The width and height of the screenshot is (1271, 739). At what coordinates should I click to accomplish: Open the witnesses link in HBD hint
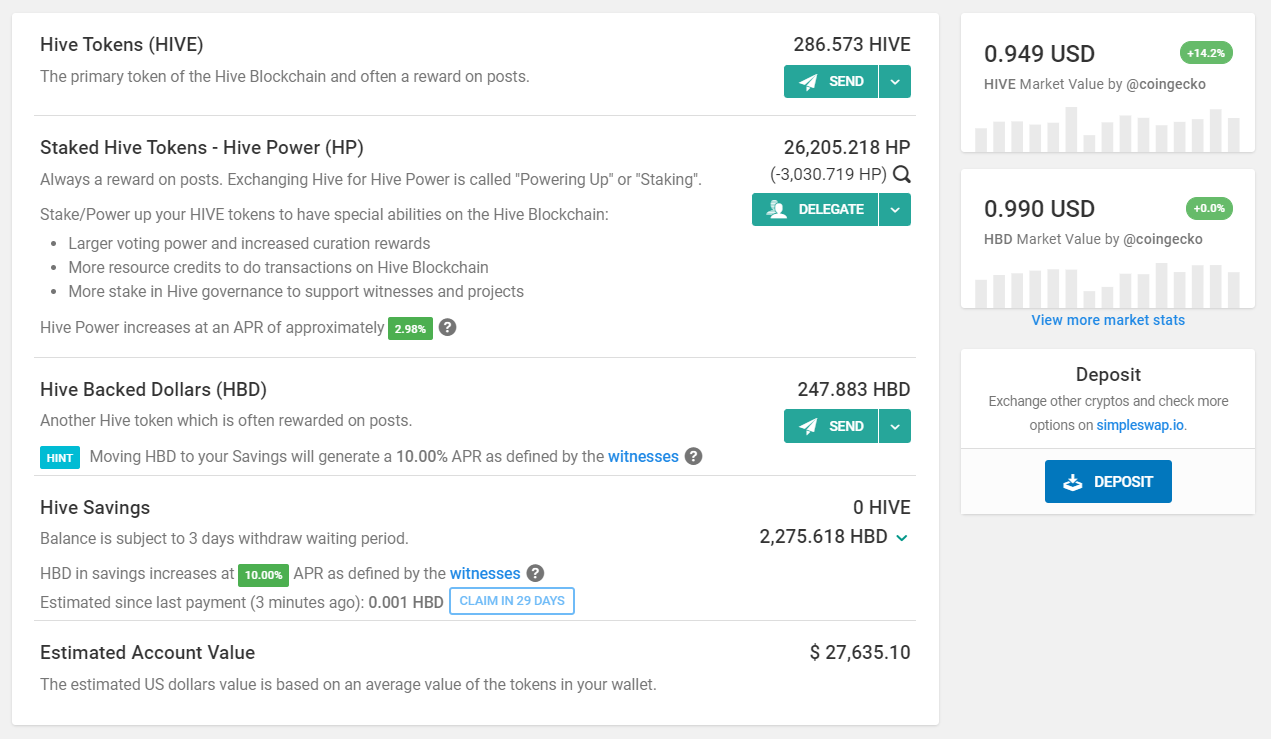643,456
